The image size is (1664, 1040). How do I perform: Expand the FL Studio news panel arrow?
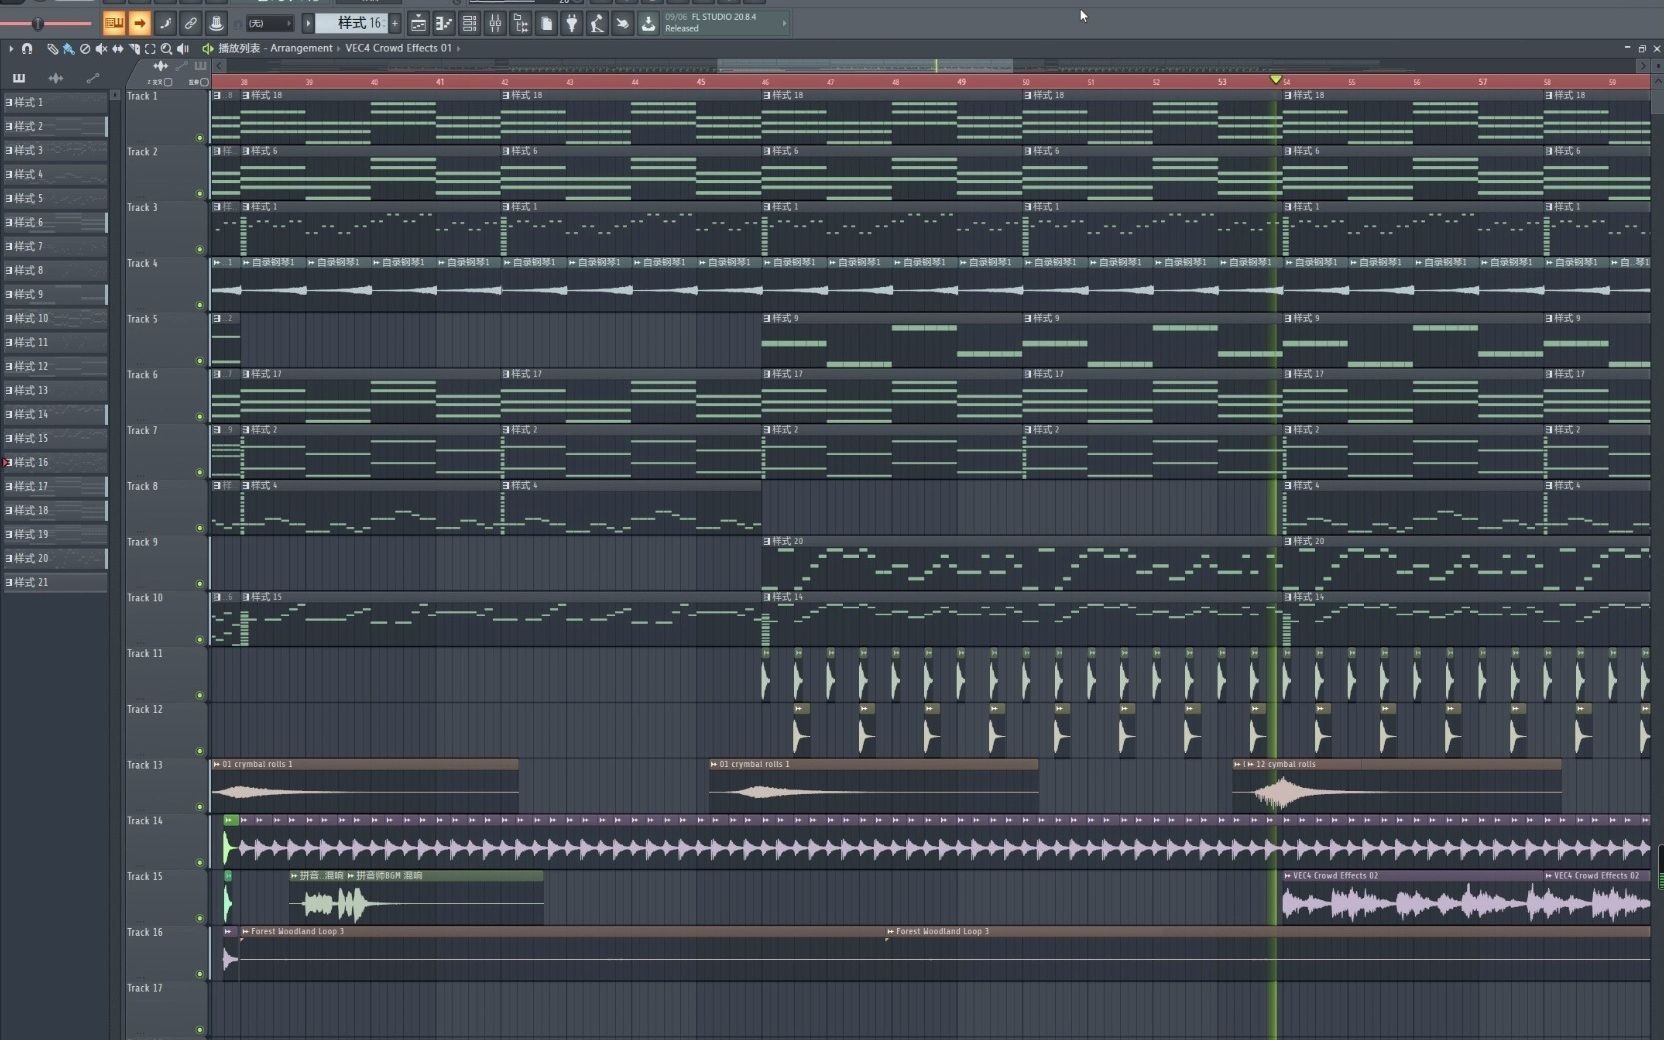pyautogui.click(x=784, y=23)
